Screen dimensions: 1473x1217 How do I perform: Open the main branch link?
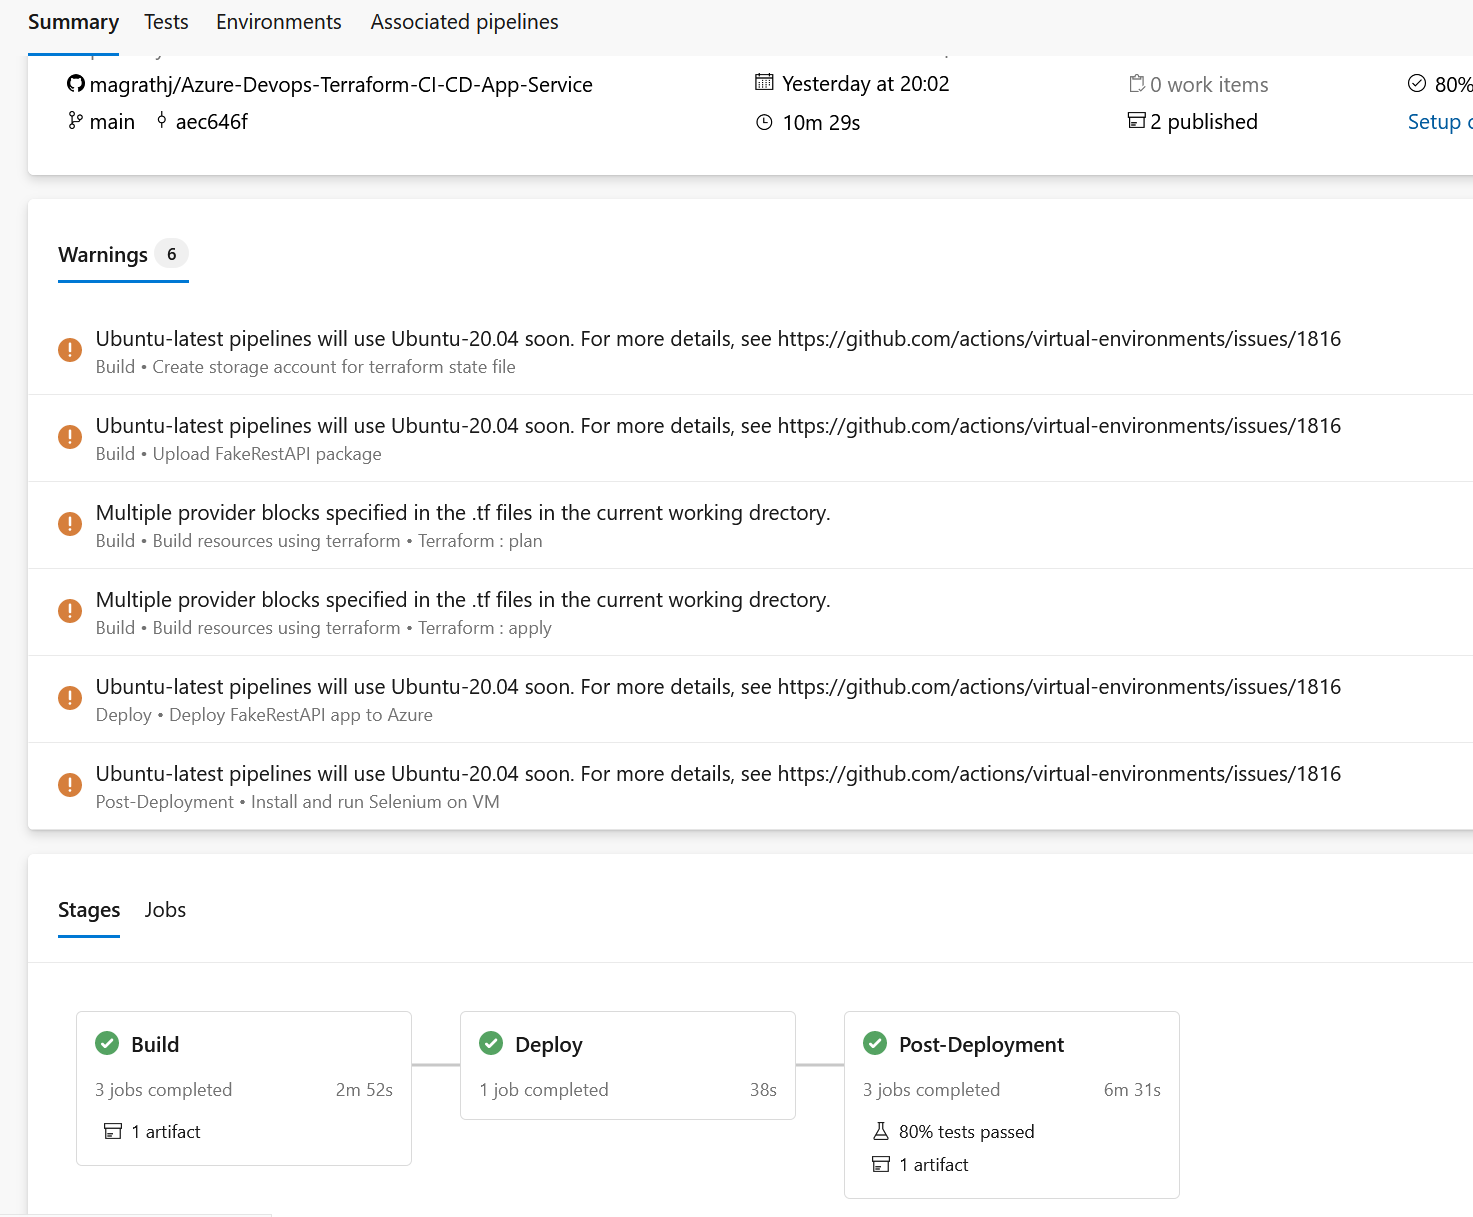pos(112,122)
